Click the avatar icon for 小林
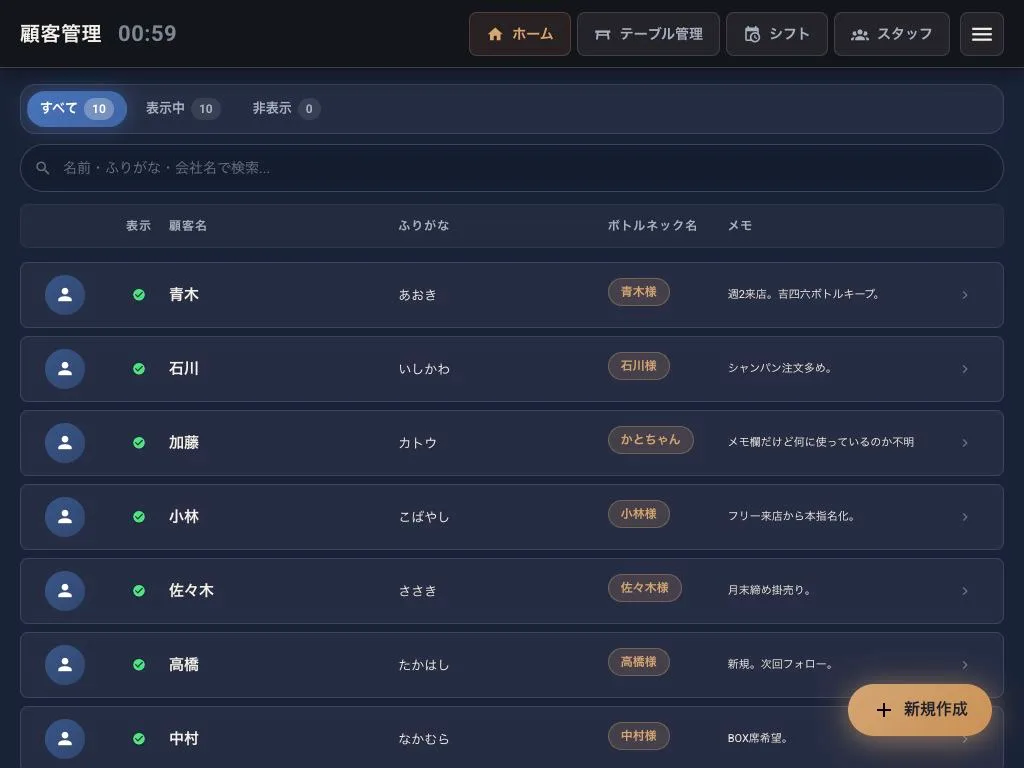The height and width of the screenshot is (768, 1024). click(65, 517)
